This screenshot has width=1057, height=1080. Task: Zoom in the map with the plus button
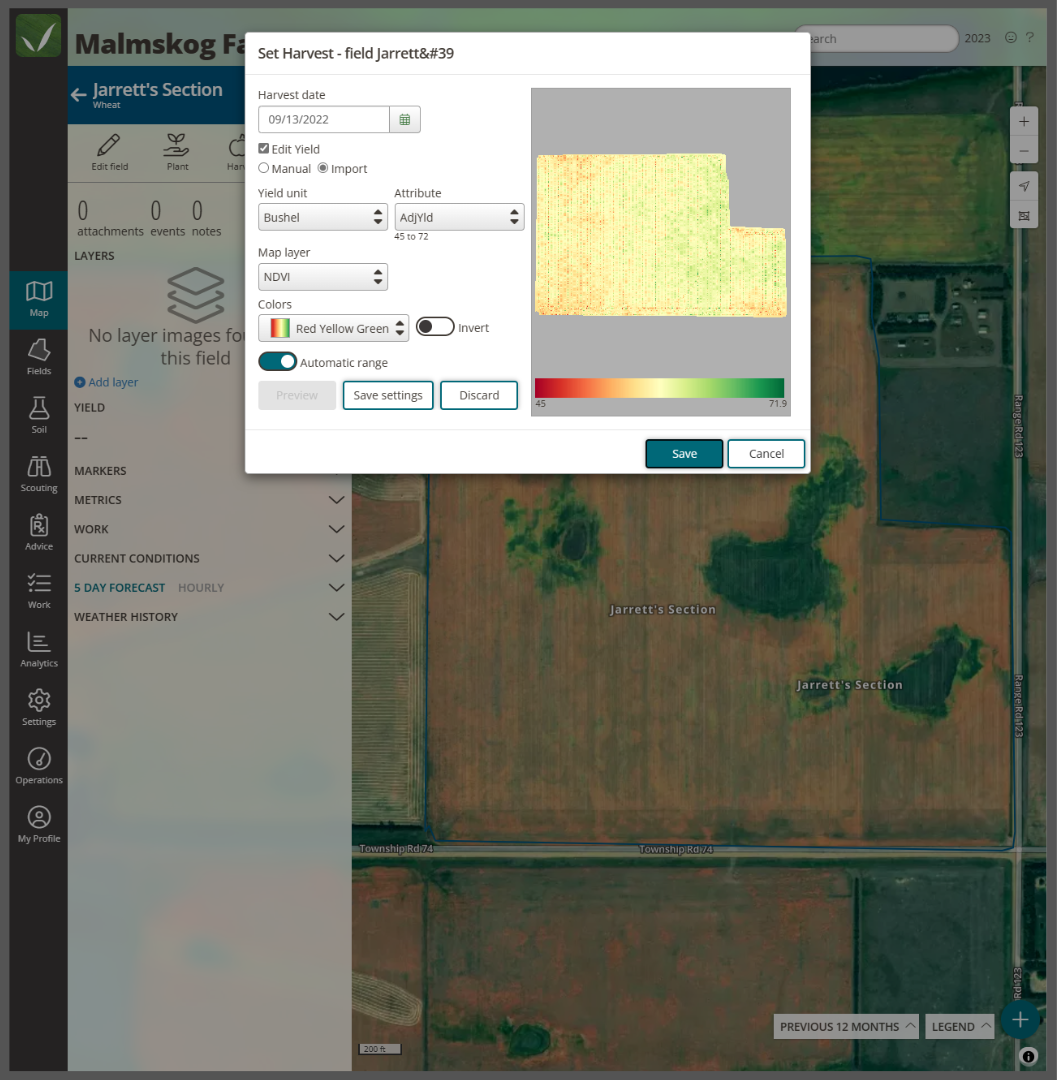click(x=1024, y=121)
